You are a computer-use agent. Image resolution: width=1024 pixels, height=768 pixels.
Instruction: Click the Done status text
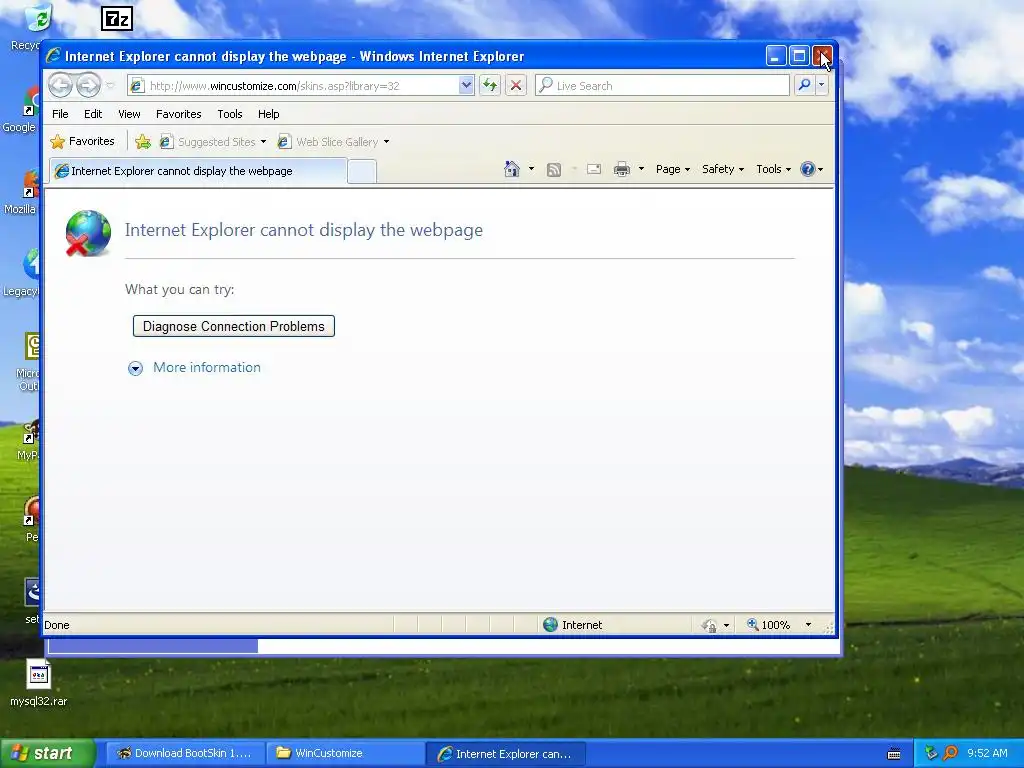coord(57,625)
